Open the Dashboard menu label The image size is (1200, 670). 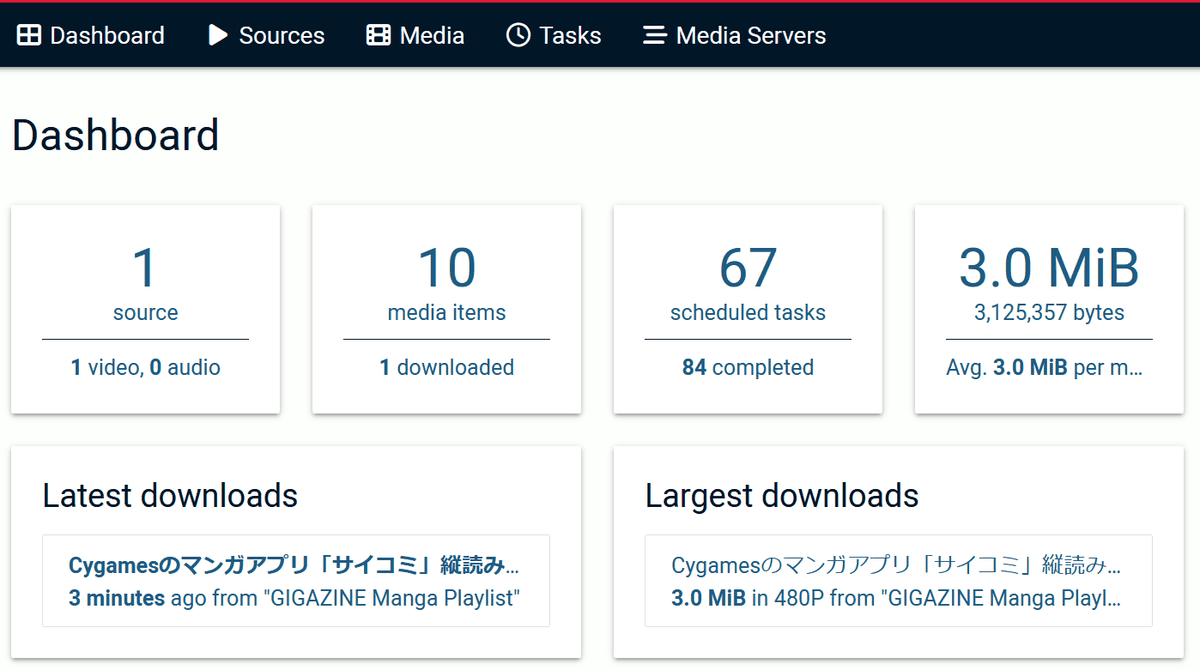click(107, 36)
